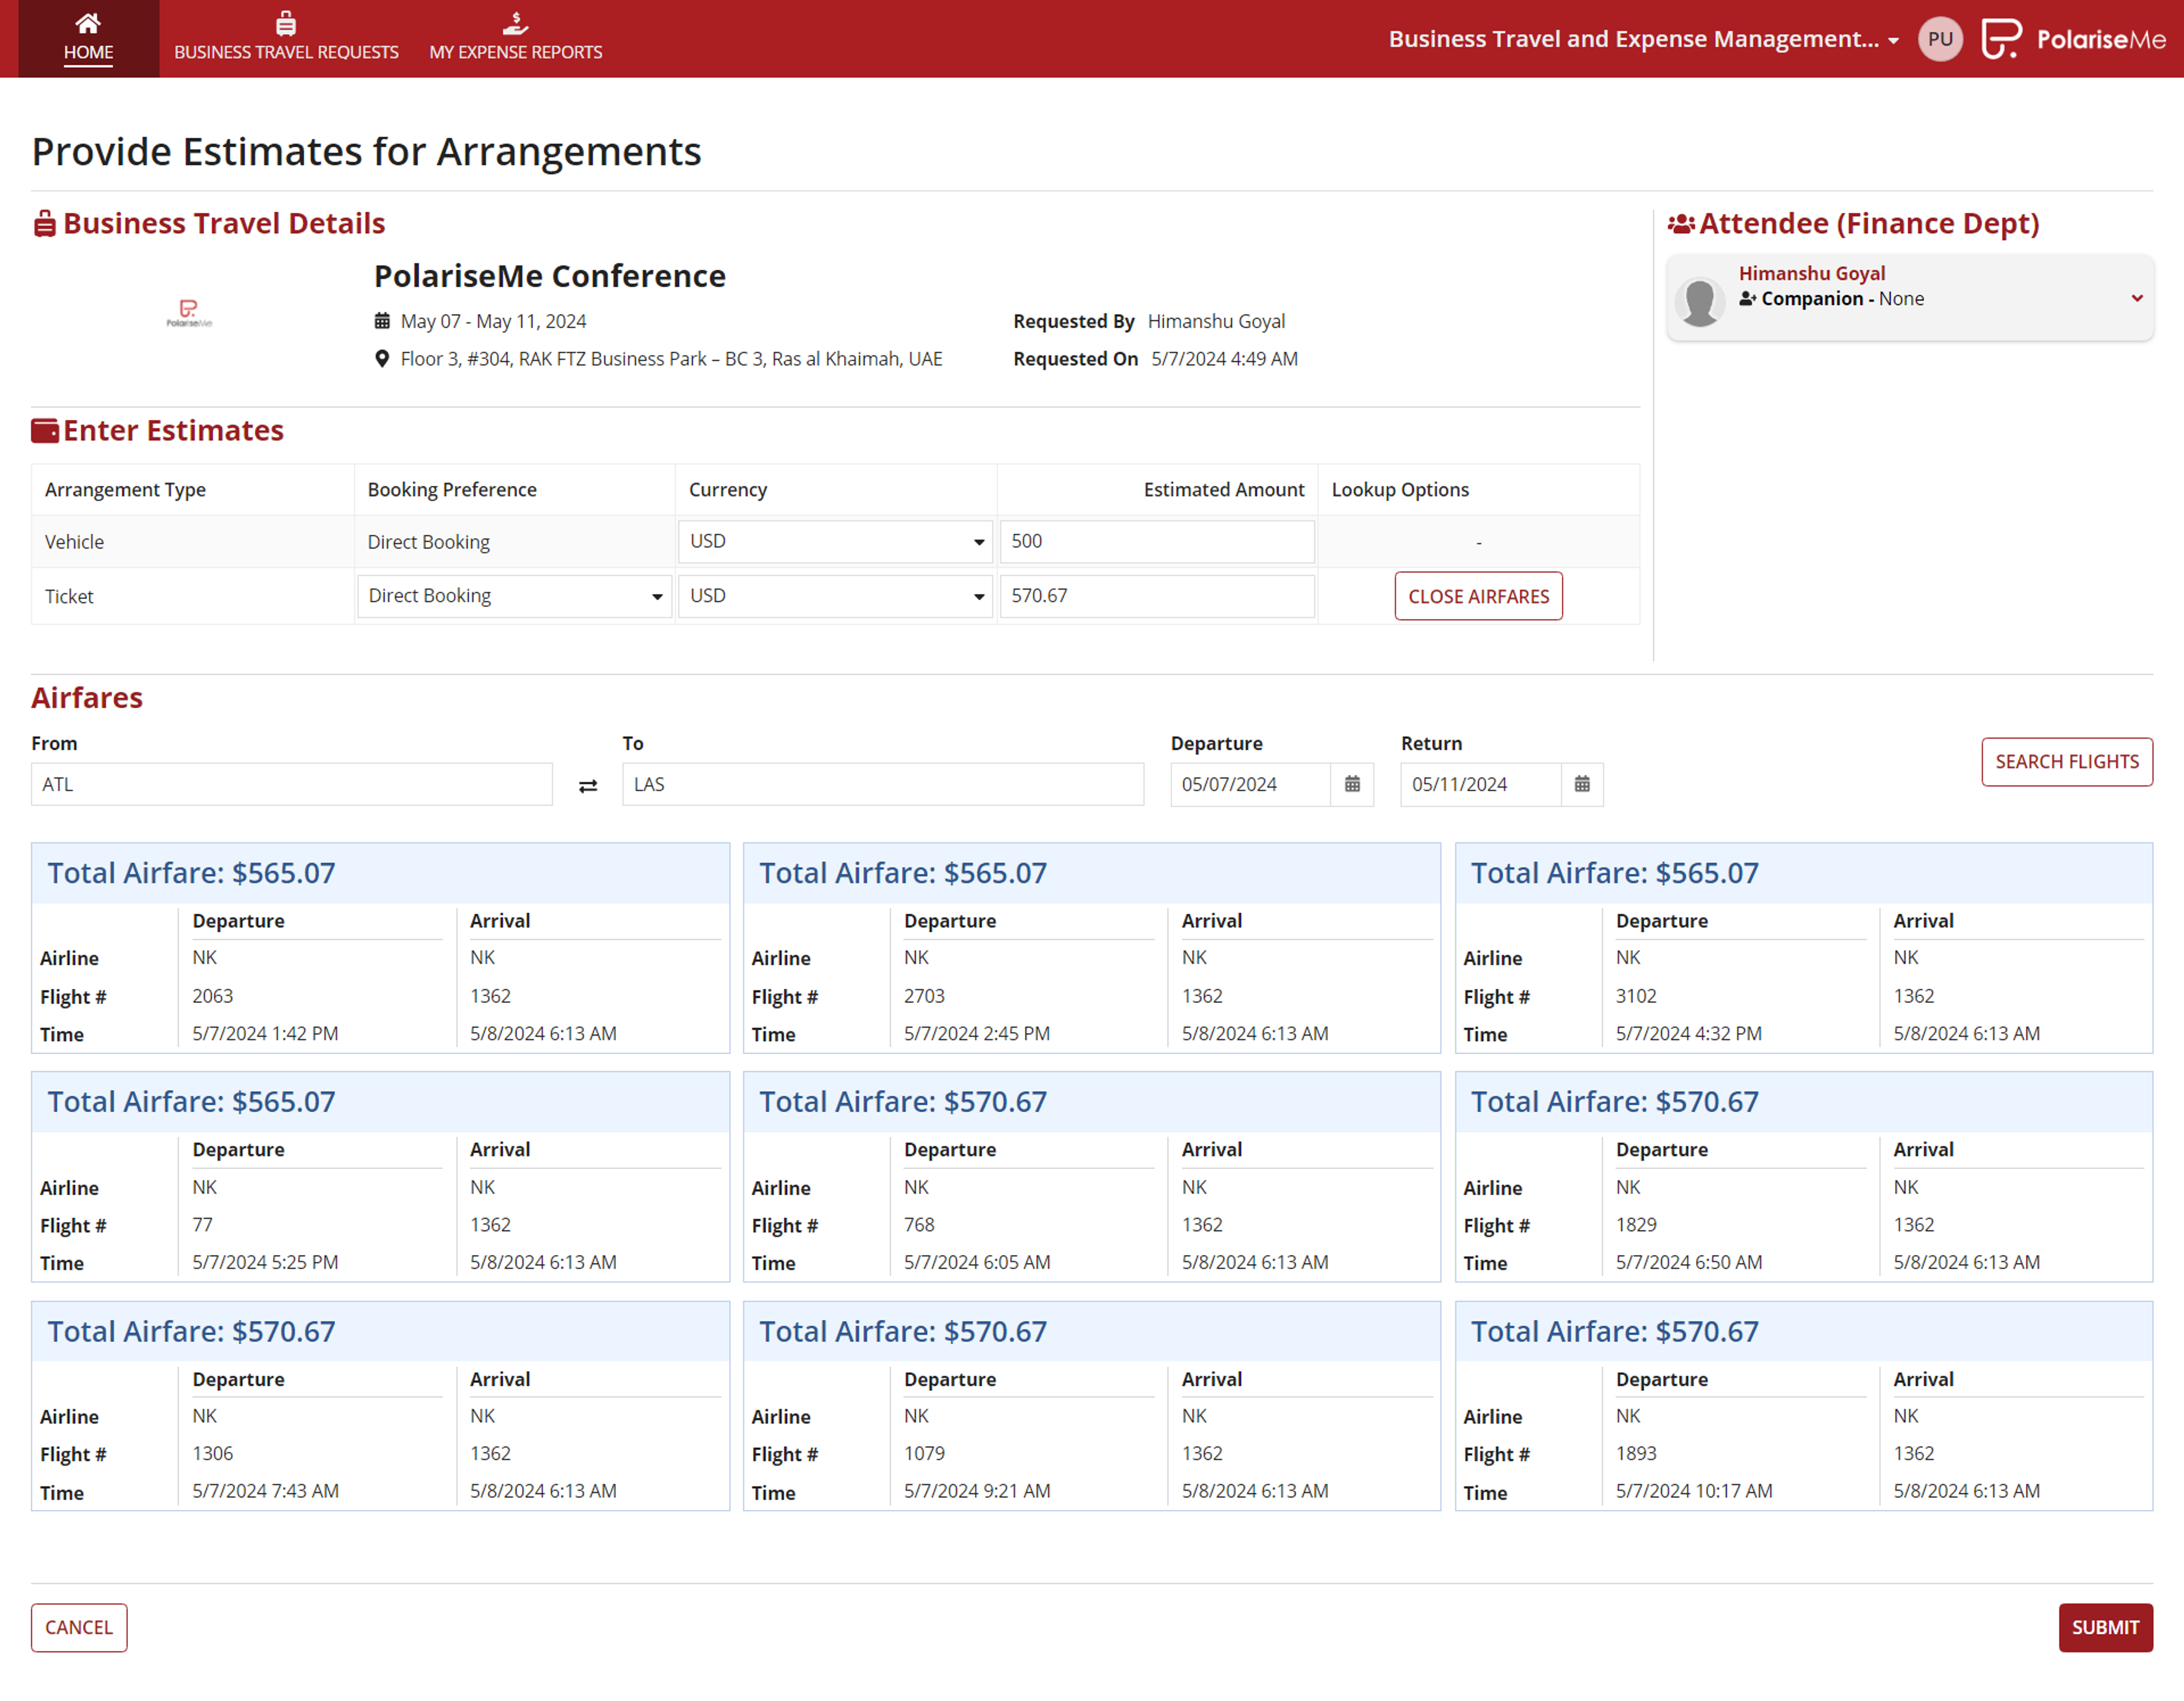Click PolariseMe Conference logo thumbnail

pos(189,313)
